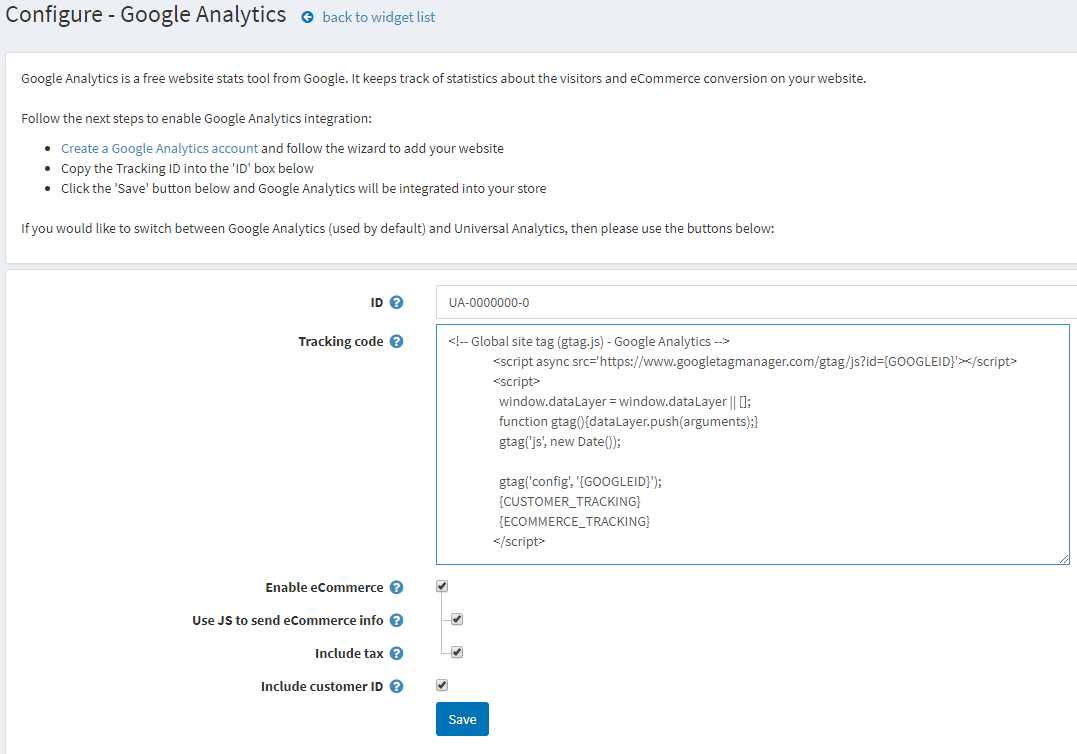1077x754 pixels.
Task: Open the Create a Google Analytics account link
Action: [x=158, y=147]
